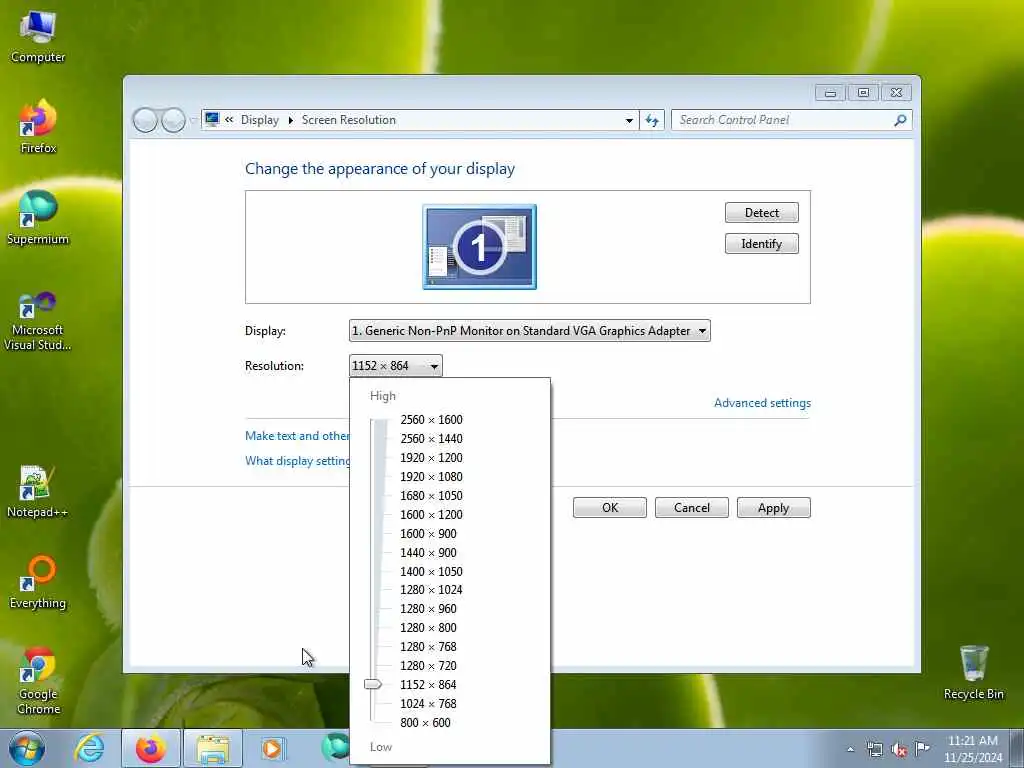Choose 1680 × 1050 resolution
The height and width of the screenshot is (768, 1024).
432,495
